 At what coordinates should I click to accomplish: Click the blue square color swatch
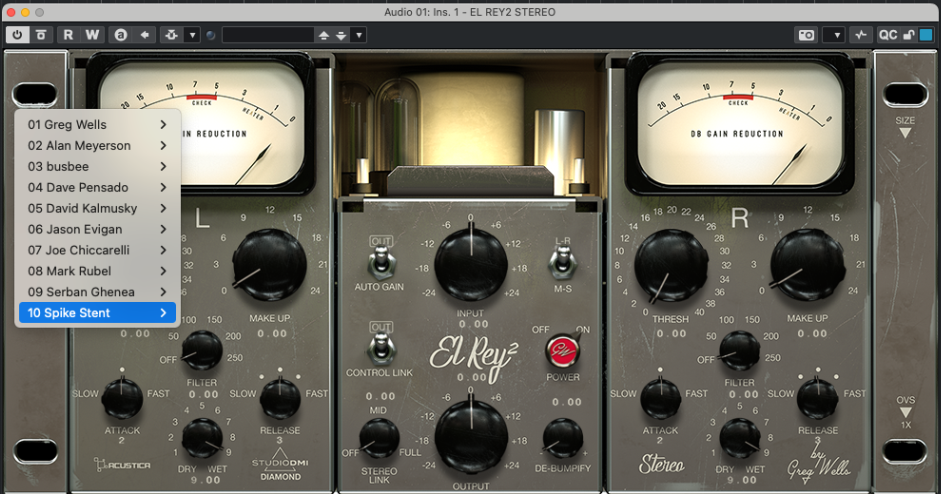(x=927, y=35)
